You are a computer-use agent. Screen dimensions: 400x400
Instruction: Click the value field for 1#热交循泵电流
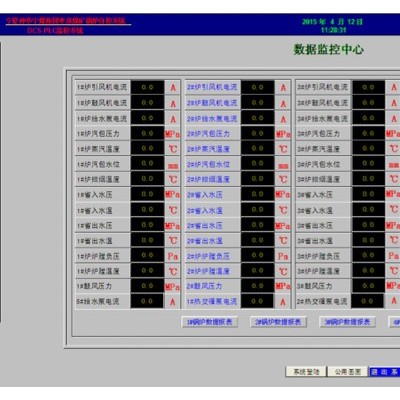[258, 301]
